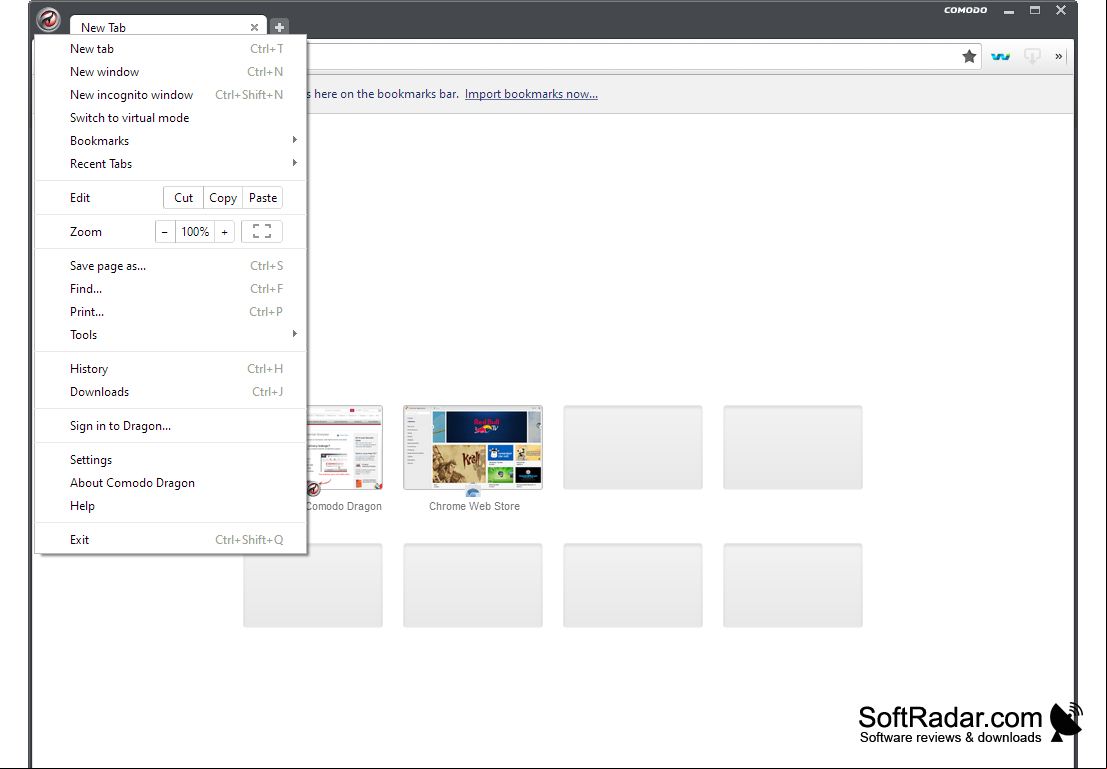This screenshot has width=1107, height=769.
Task: Choose Exit from the menu
Action: tap(171, 540)
